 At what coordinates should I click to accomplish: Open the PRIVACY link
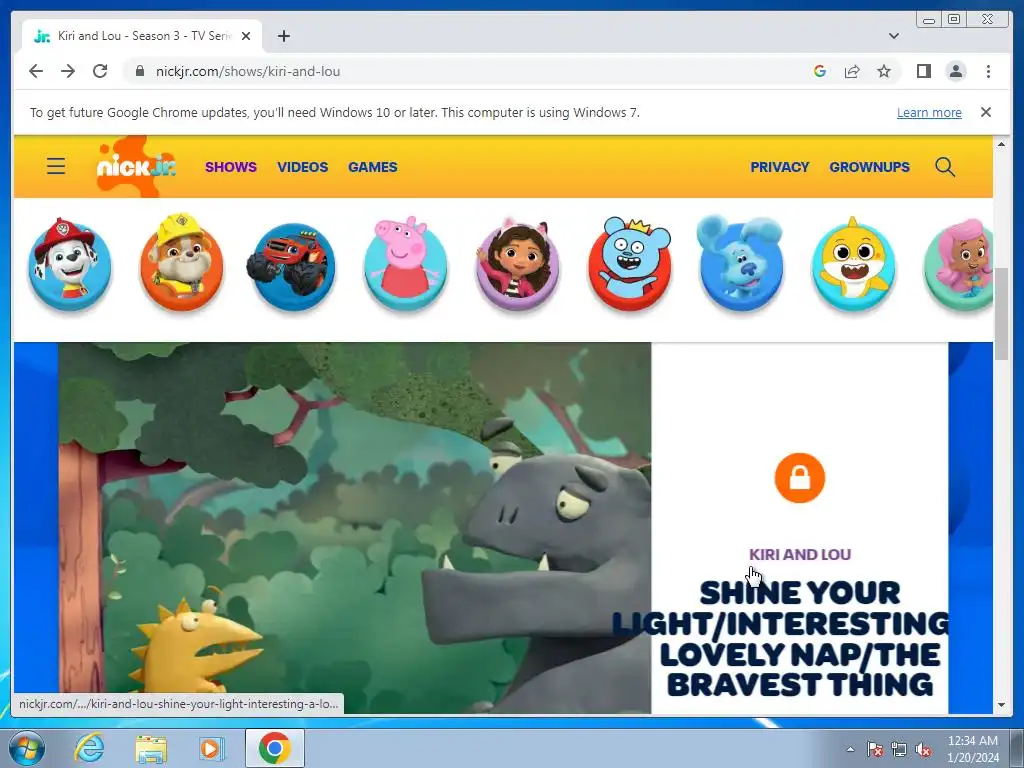click(779, 167)
